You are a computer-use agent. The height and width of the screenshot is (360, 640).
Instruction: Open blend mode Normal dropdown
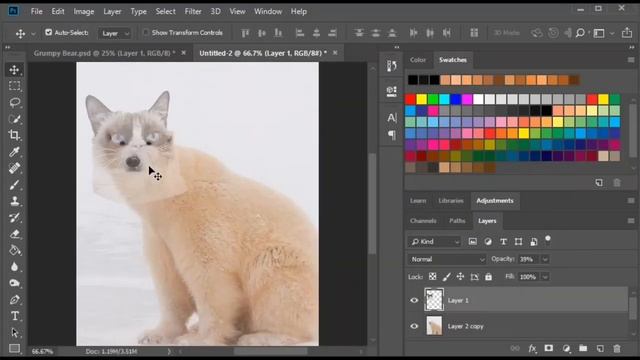[447, 259]
